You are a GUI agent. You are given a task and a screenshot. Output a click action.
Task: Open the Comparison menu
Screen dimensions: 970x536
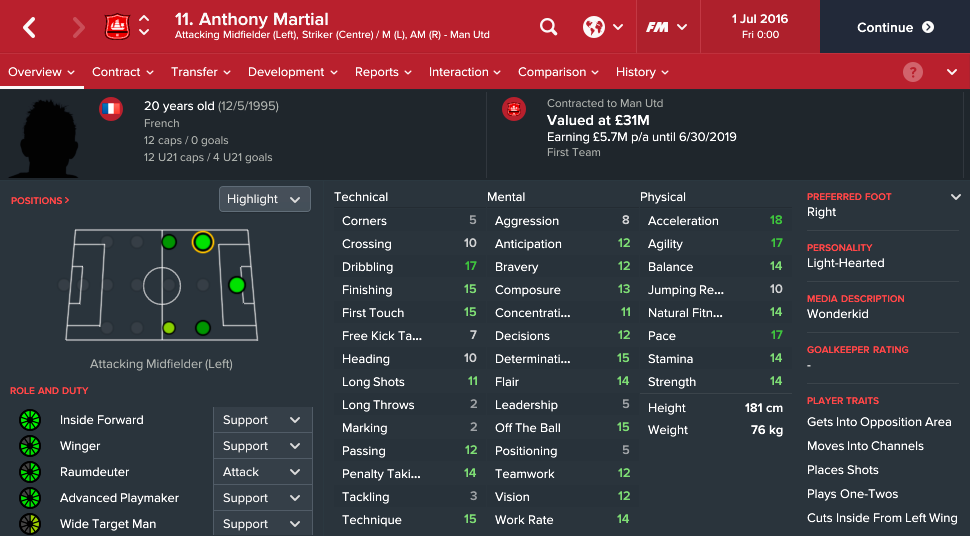click(558, 72)
